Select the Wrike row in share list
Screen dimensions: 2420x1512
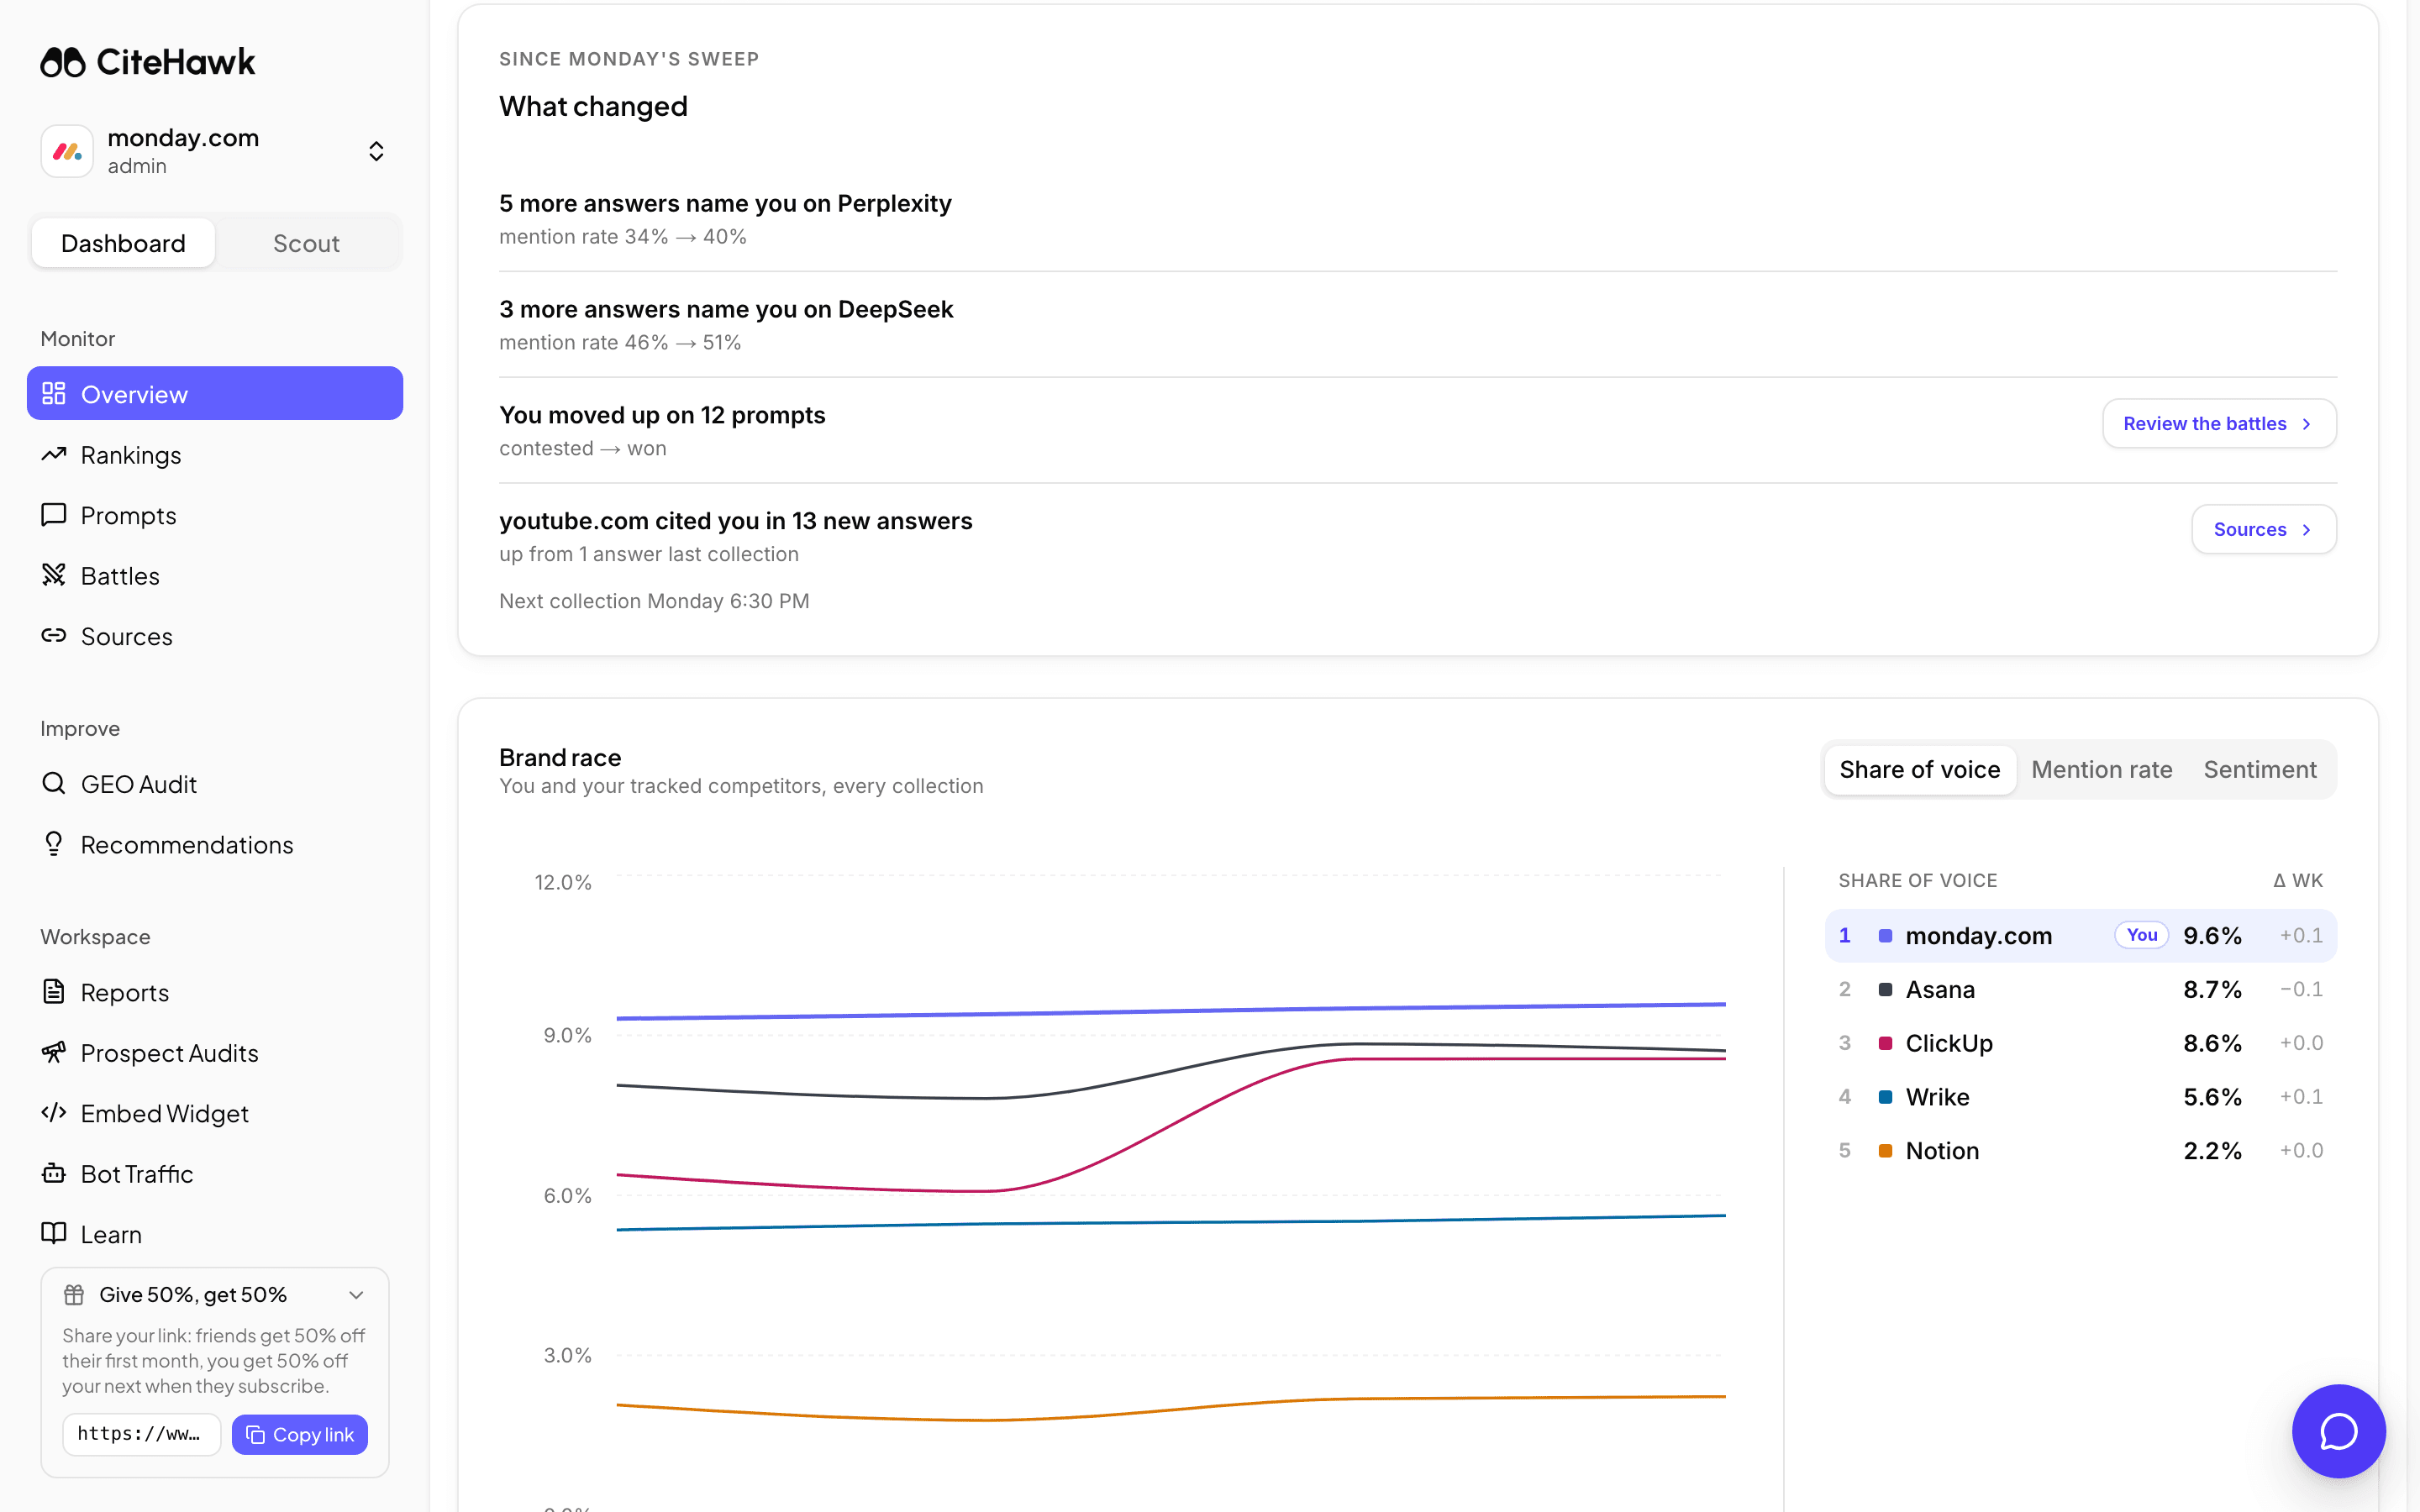pos(2081,1097)
